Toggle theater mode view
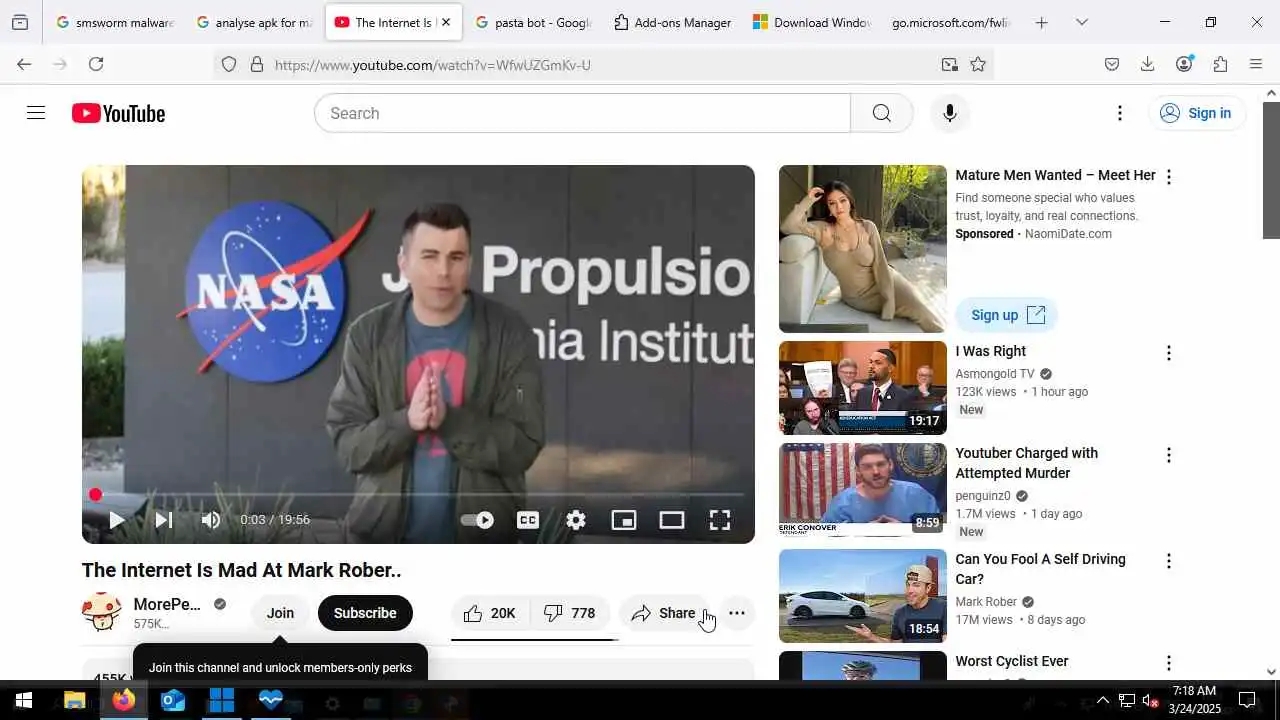The height and width of the screenshot is (720, 1280). click(x=672, y=520)
